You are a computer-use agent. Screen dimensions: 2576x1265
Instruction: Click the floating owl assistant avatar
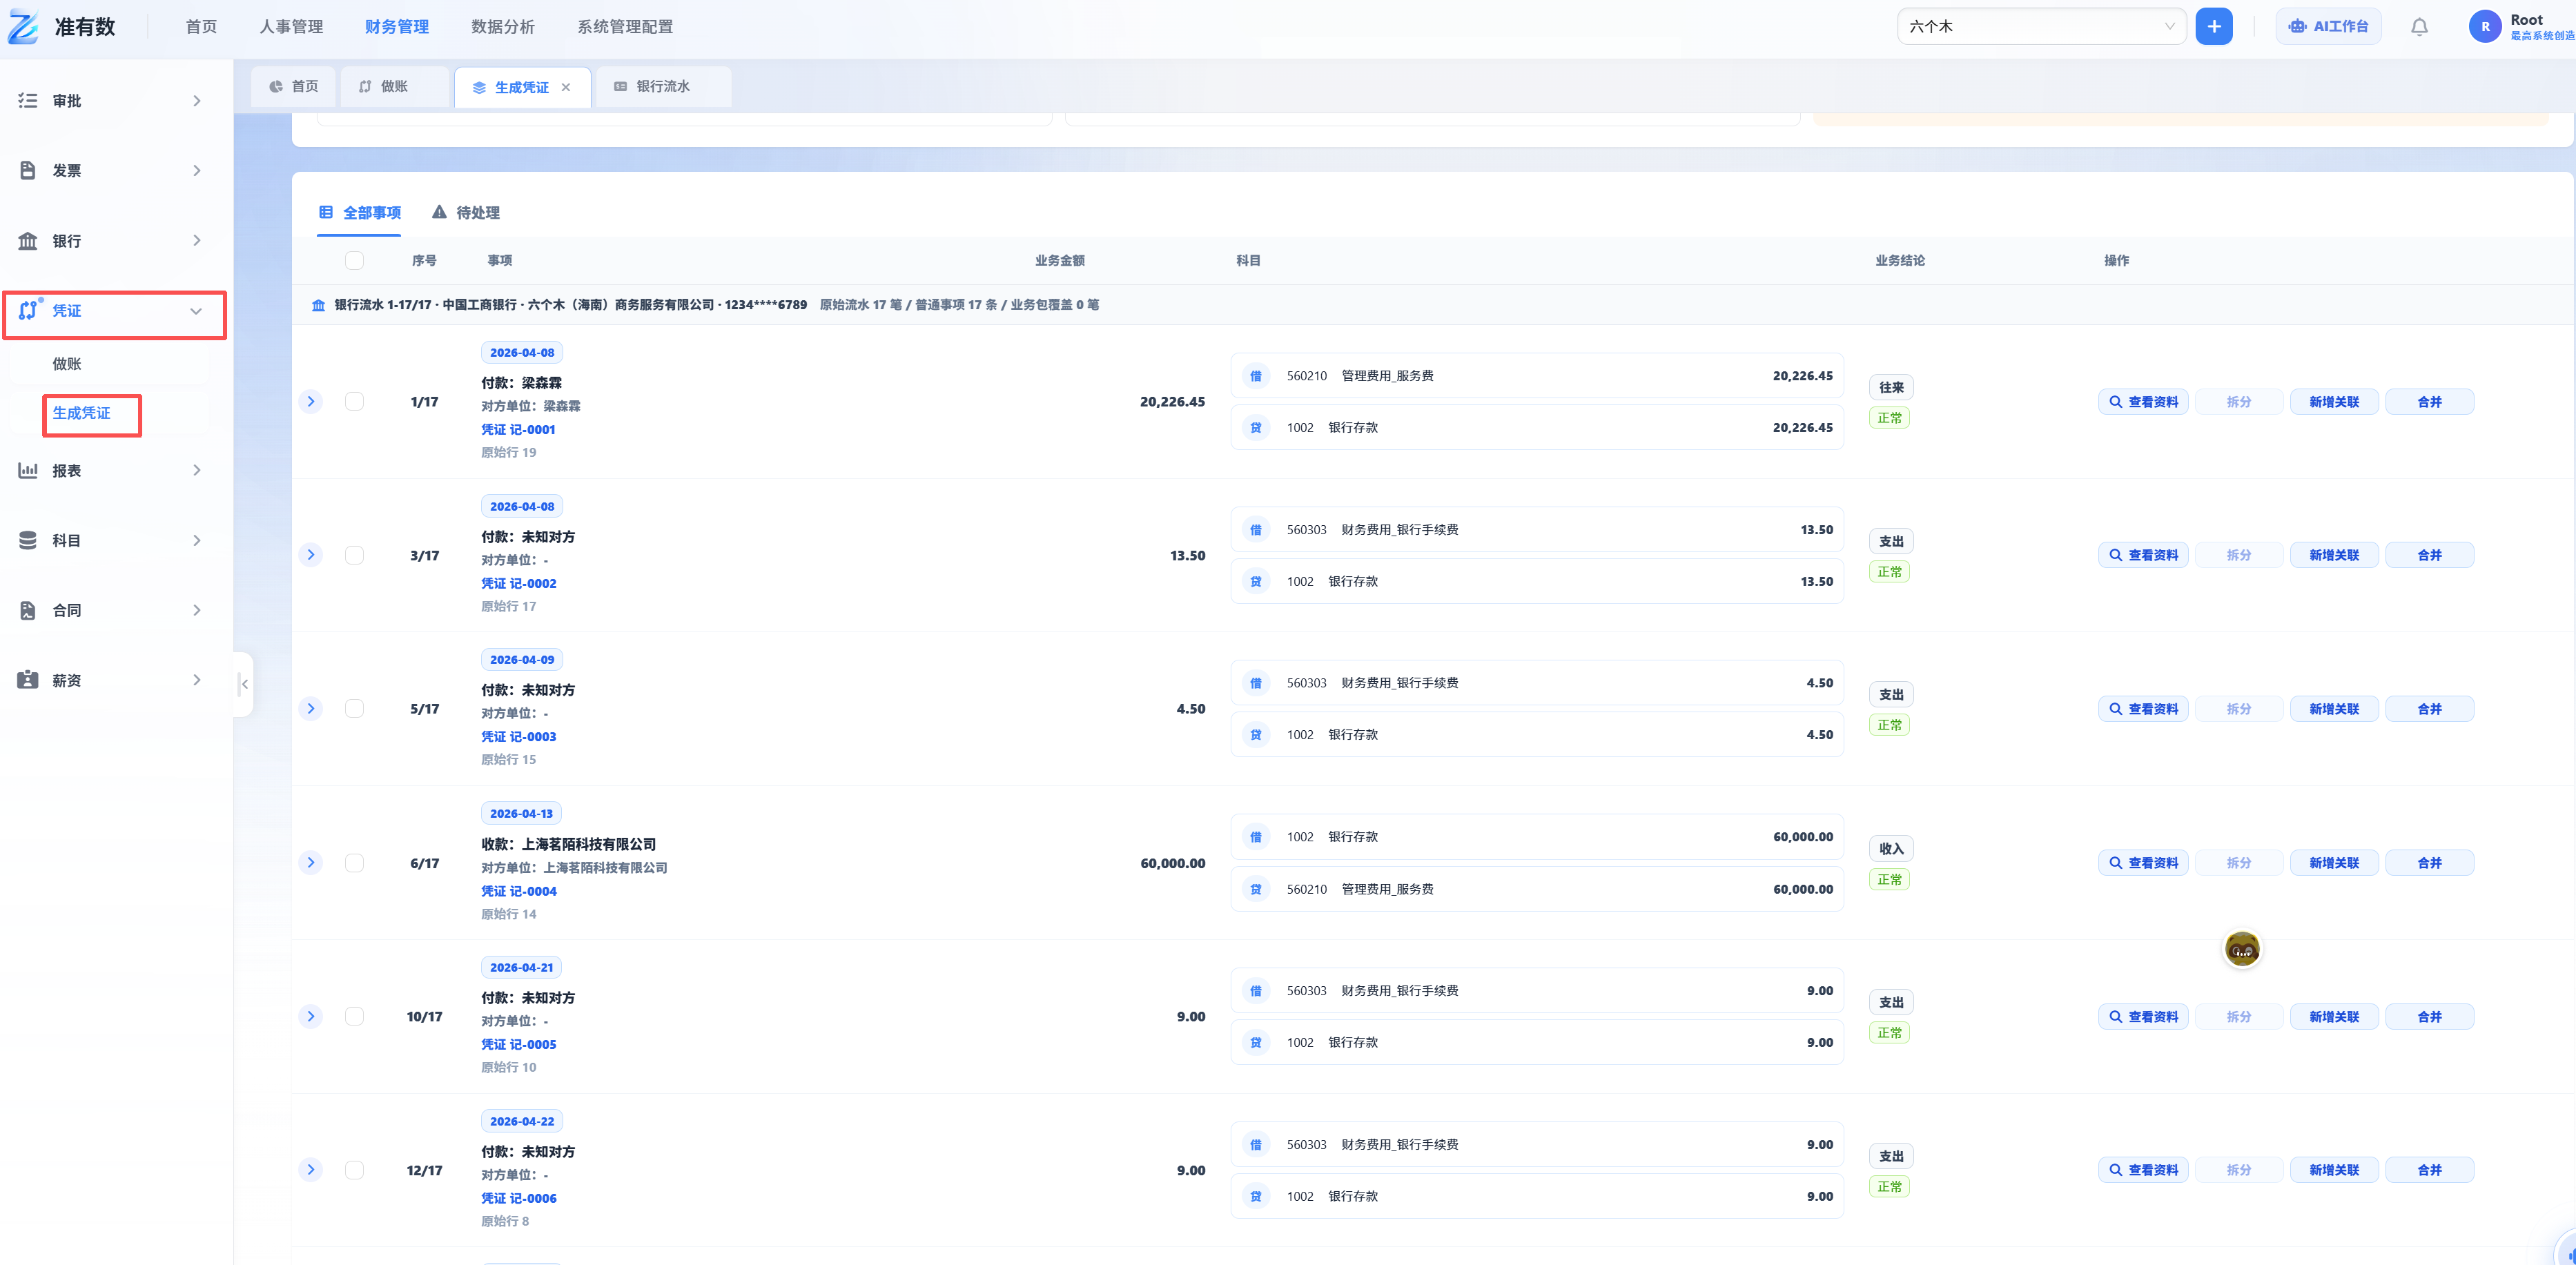[2242, 948]
